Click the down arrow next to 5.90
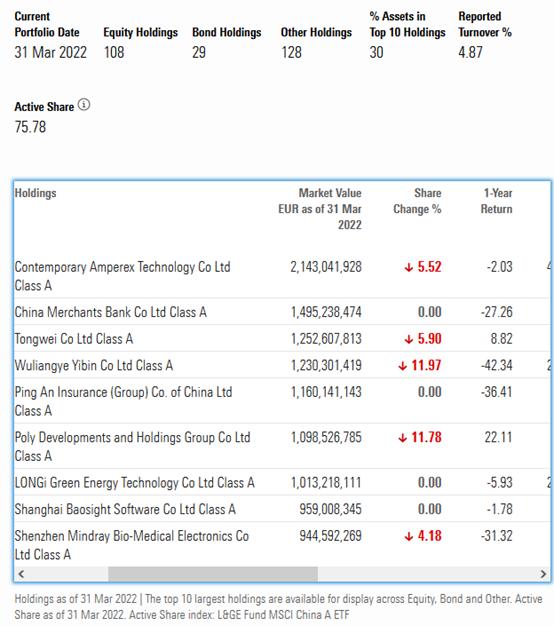 (409, 339)
